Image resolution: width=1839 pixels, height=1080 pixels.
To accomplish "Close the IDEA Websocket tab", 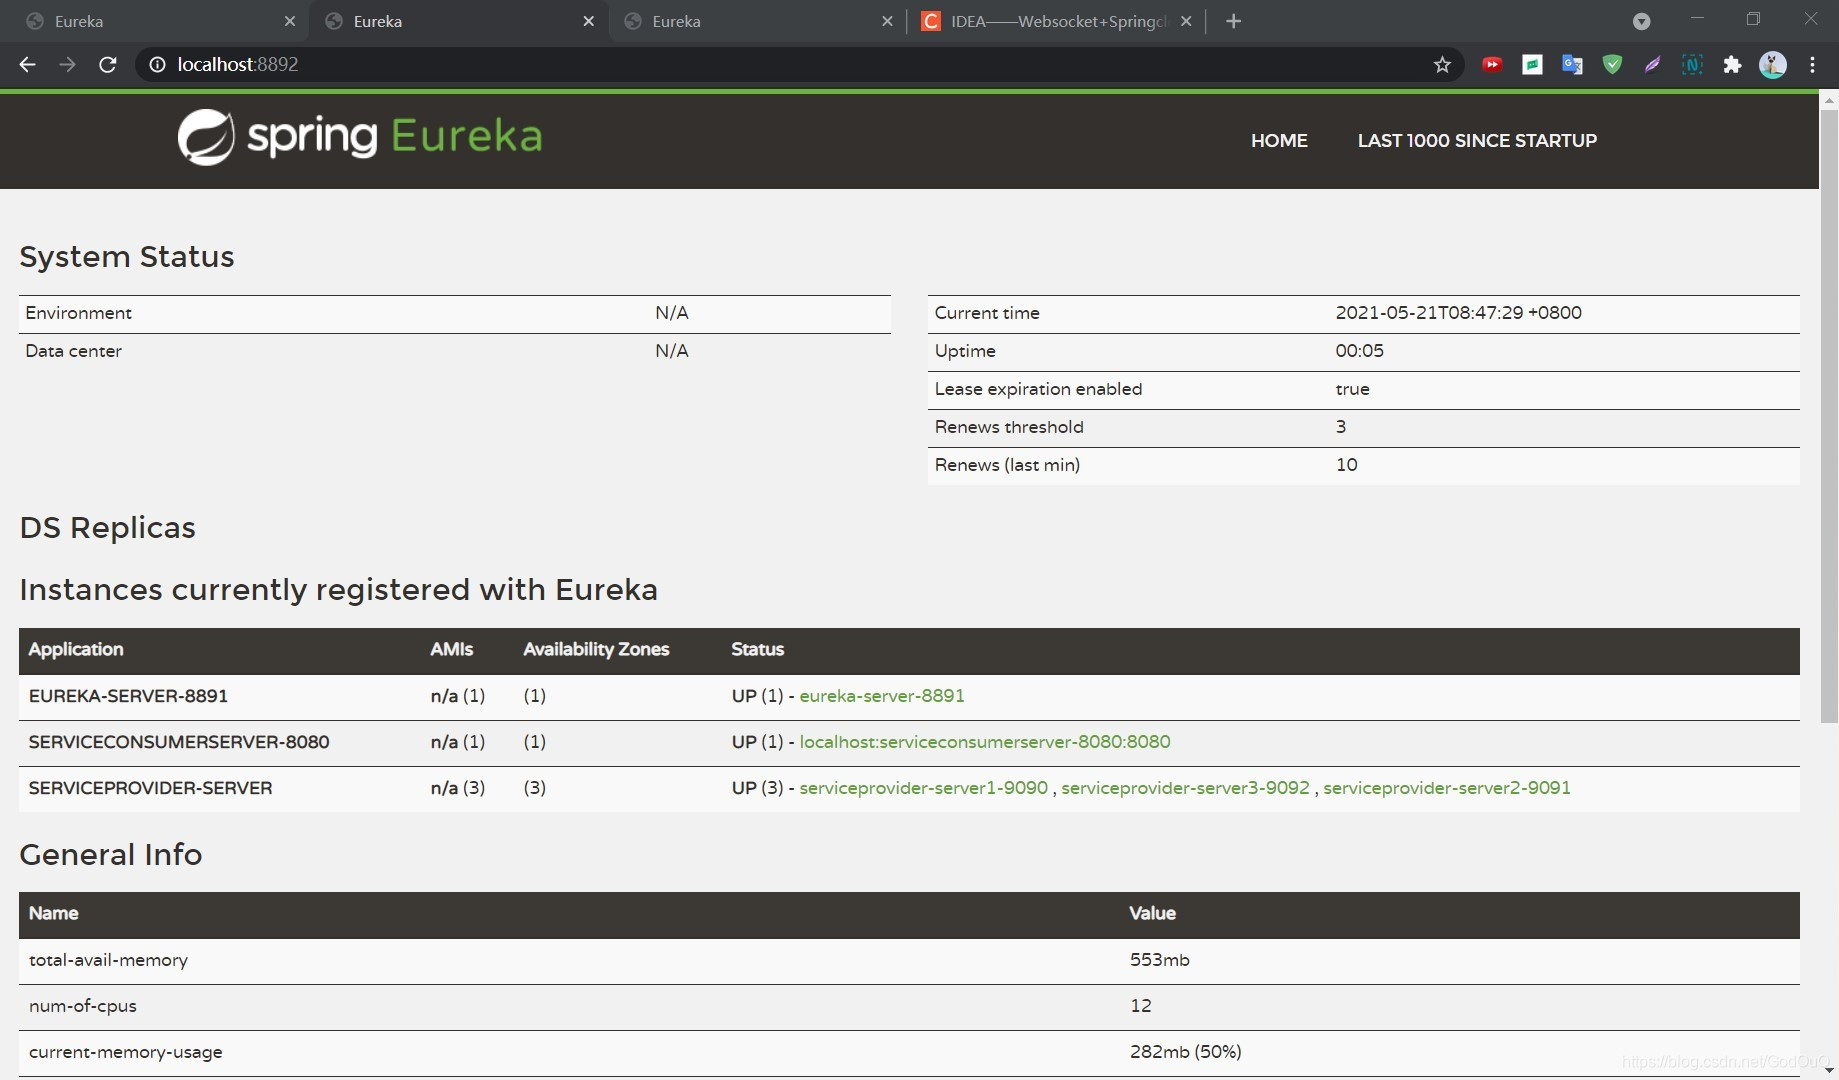I will coord(1186,21).
